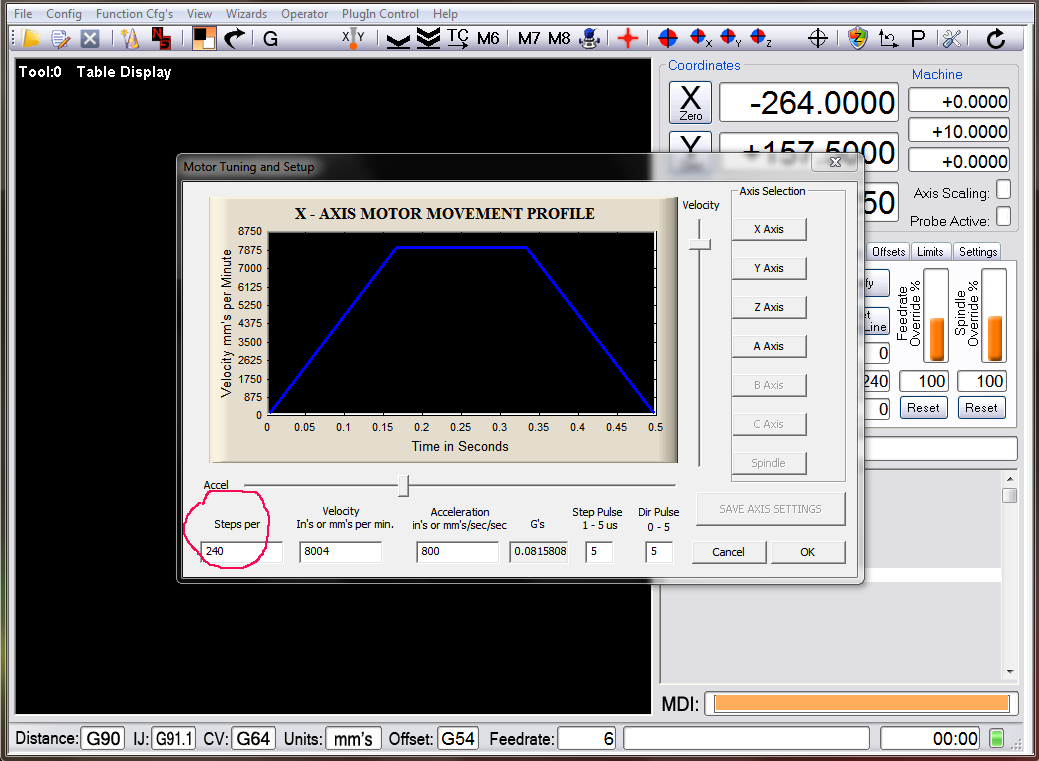Screen dimensions: 1039x761
Task: Open the Config menu
Action: (x=64, y=14)
